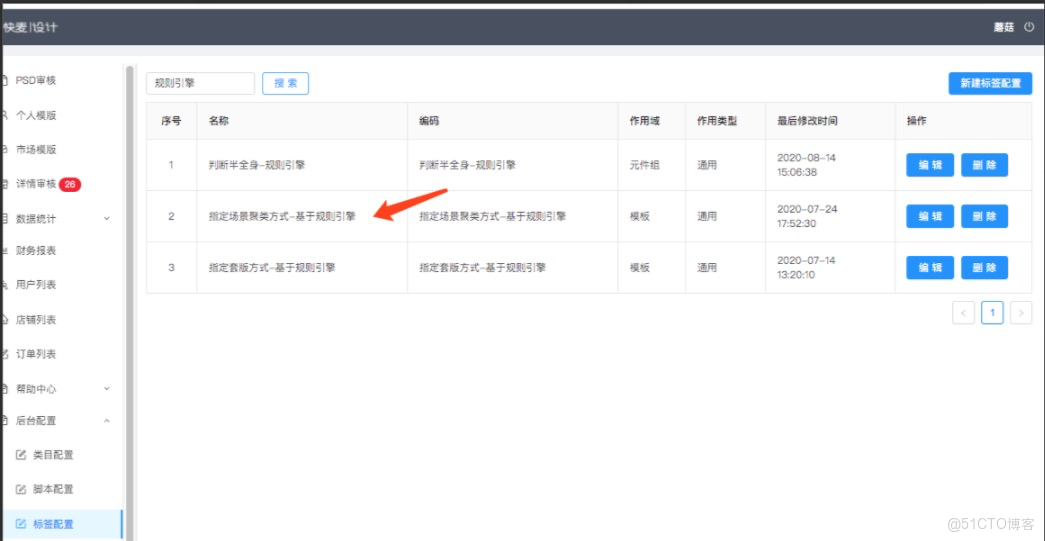Click timestamp 2020-08-14 15:06:38
Screen dimensions: 1045x541
tap(806, 165)
